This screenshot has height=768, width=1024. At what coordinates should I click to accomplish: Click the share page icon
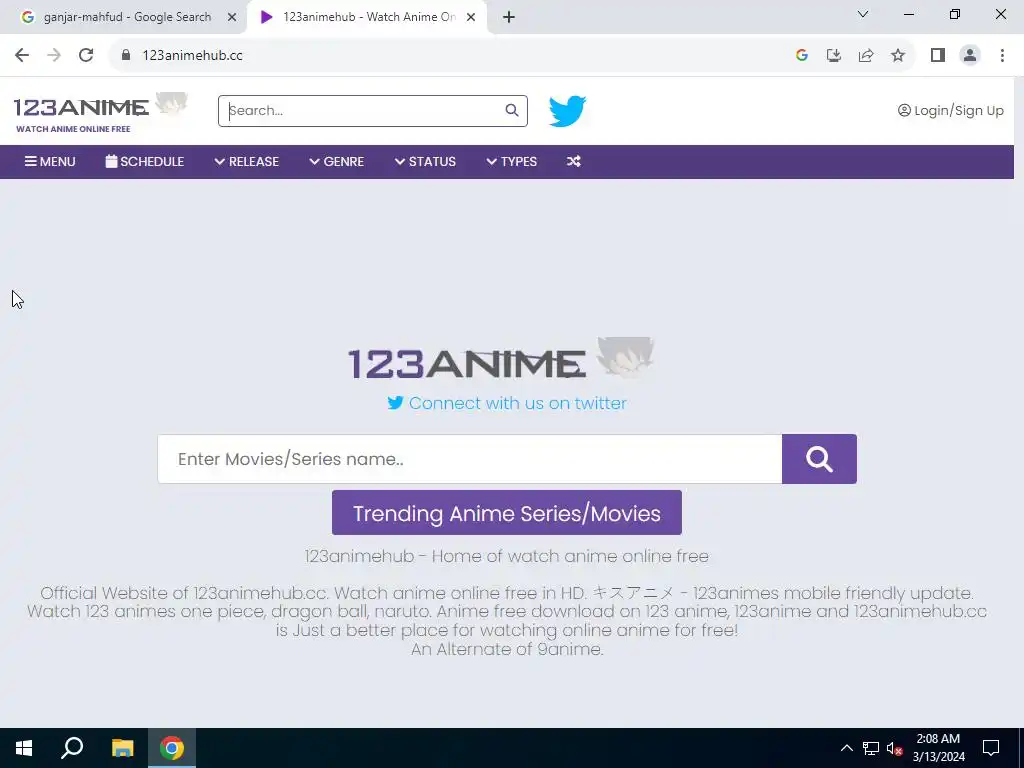pos(866,56)
